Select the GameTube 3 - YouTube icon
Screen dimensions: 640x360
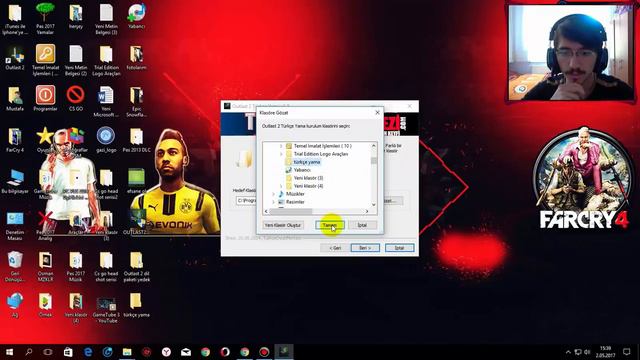click(x=106, y=309)
